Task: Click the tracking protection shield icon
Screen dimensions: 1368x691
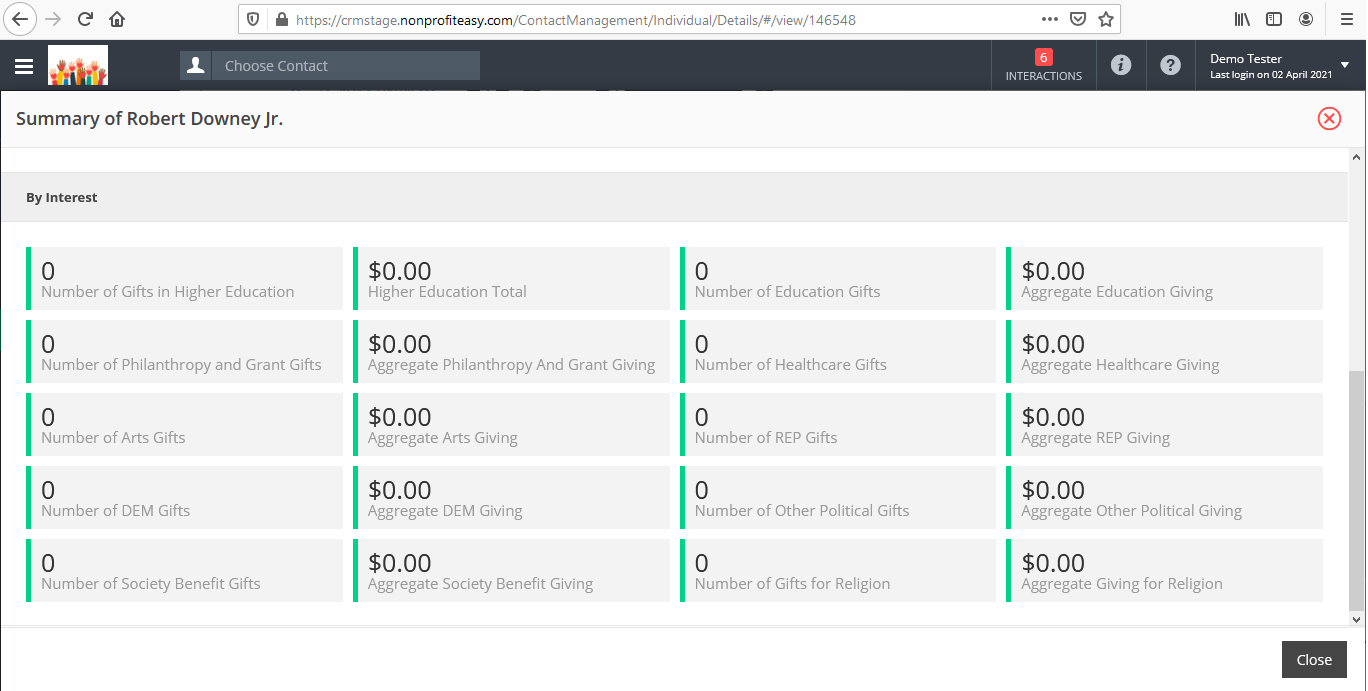Action: (x=253, y=19)
